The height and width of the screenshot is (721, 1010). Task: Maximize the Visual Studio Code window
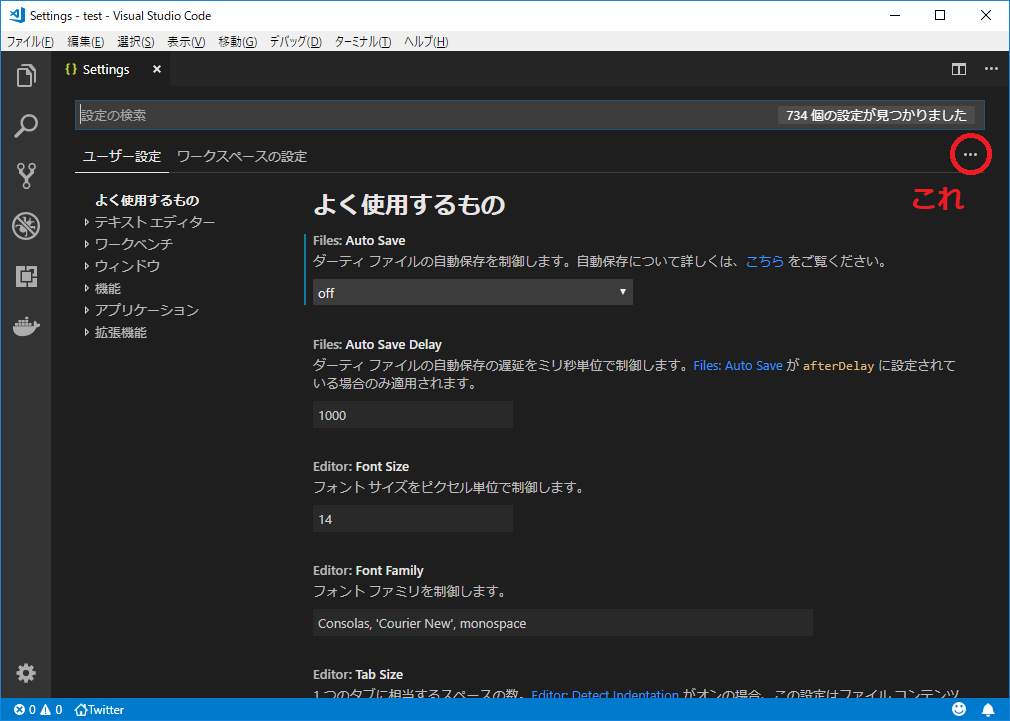click(940, 15)
